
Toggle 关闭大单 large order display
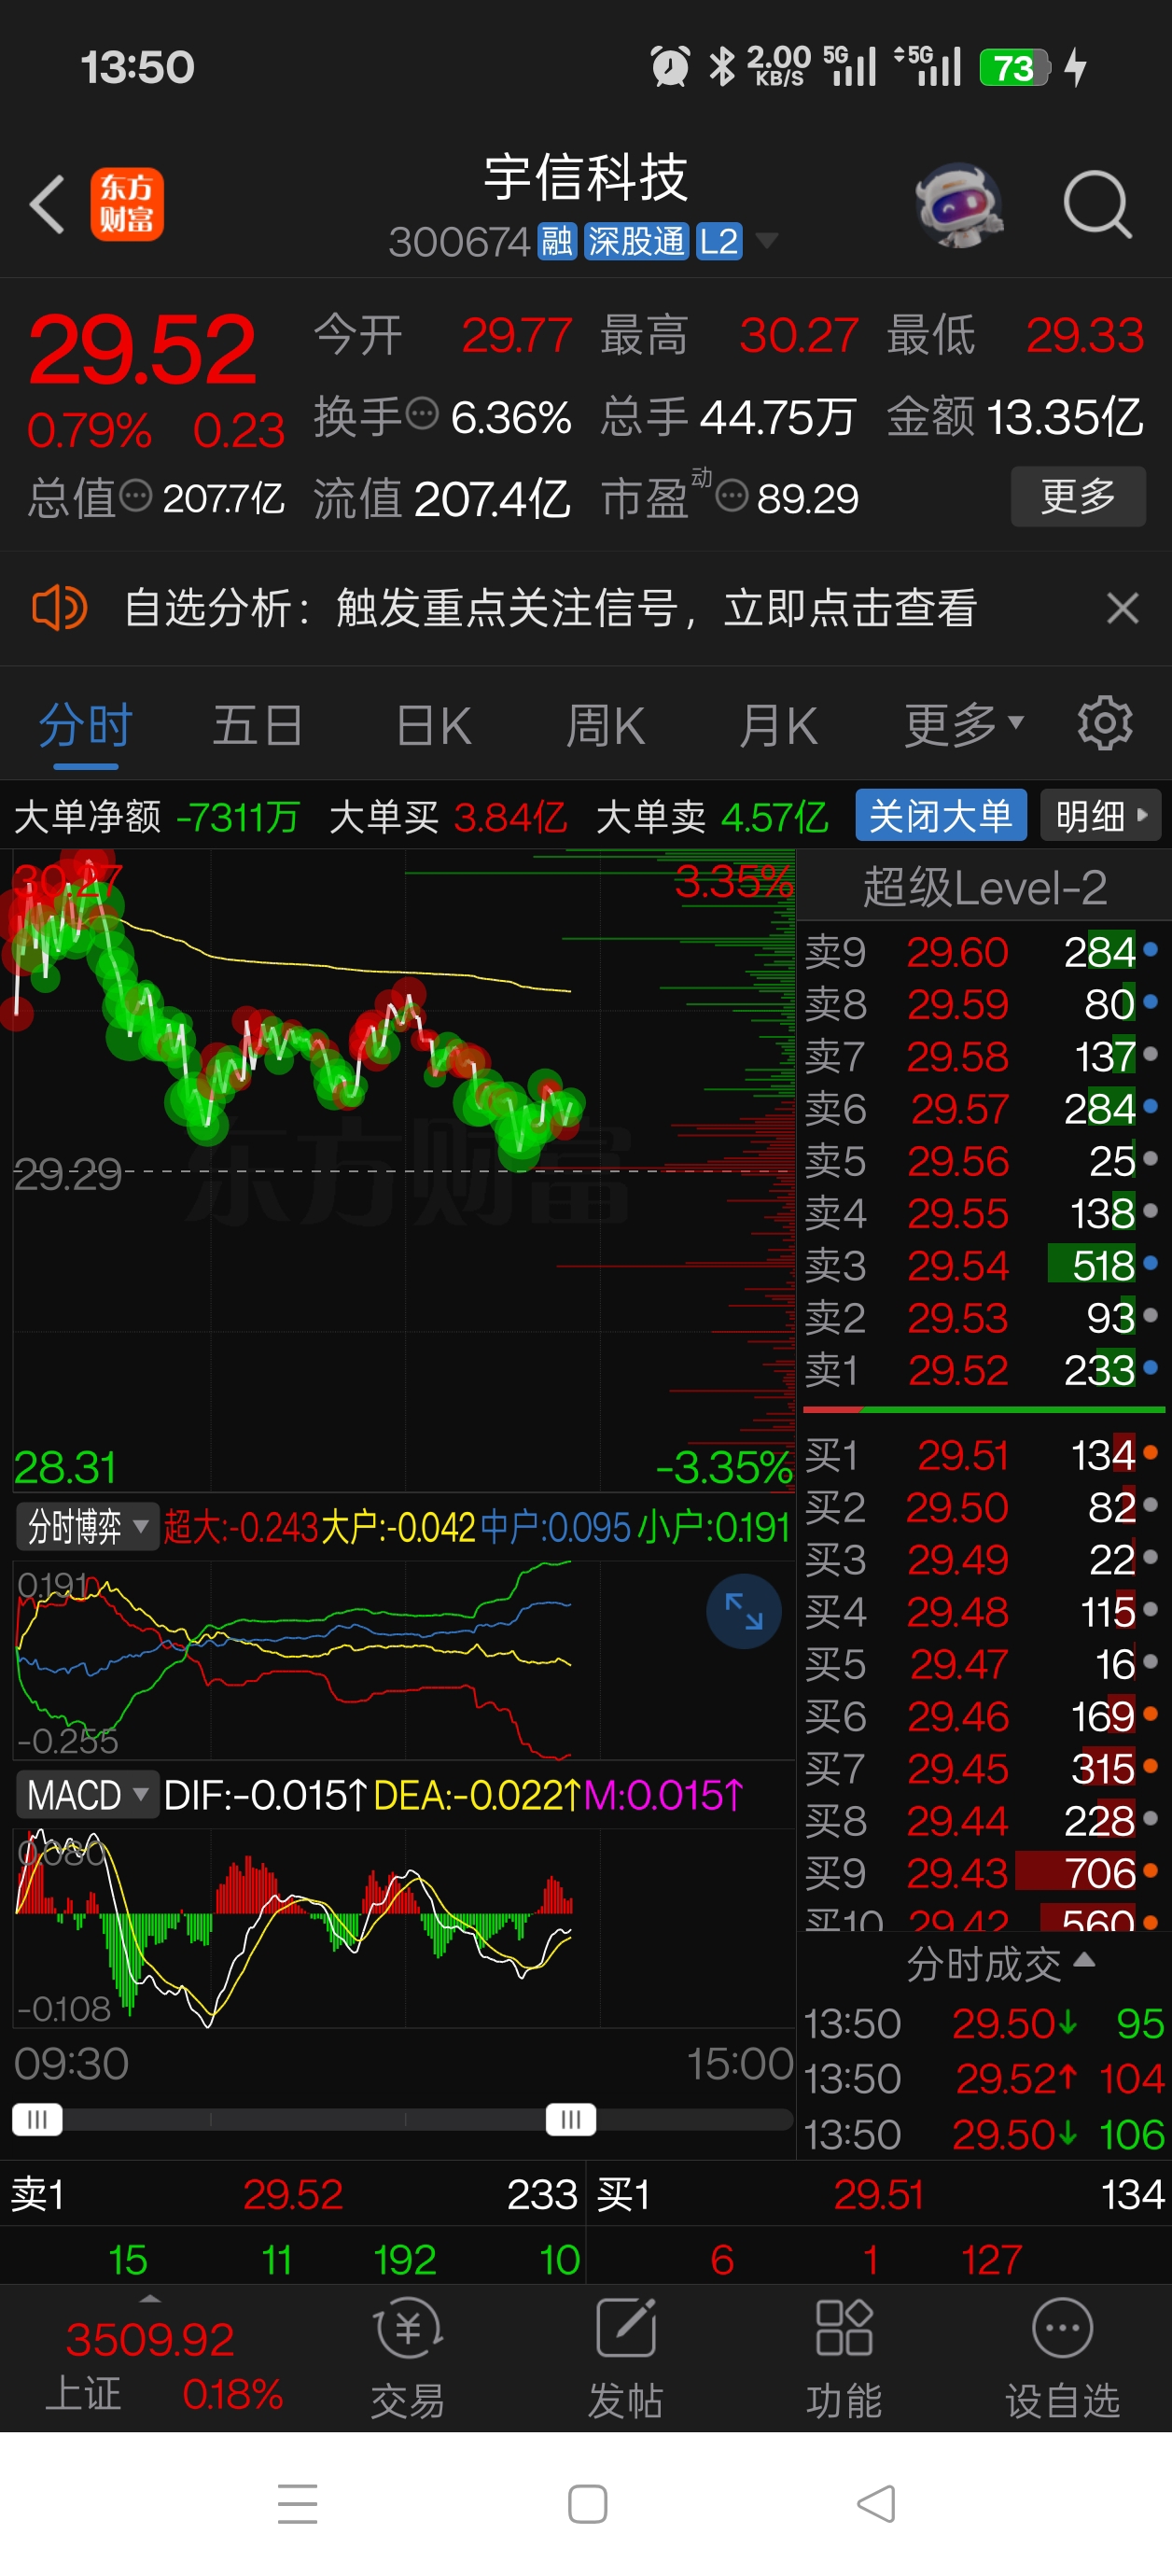(x=941, y=816)
